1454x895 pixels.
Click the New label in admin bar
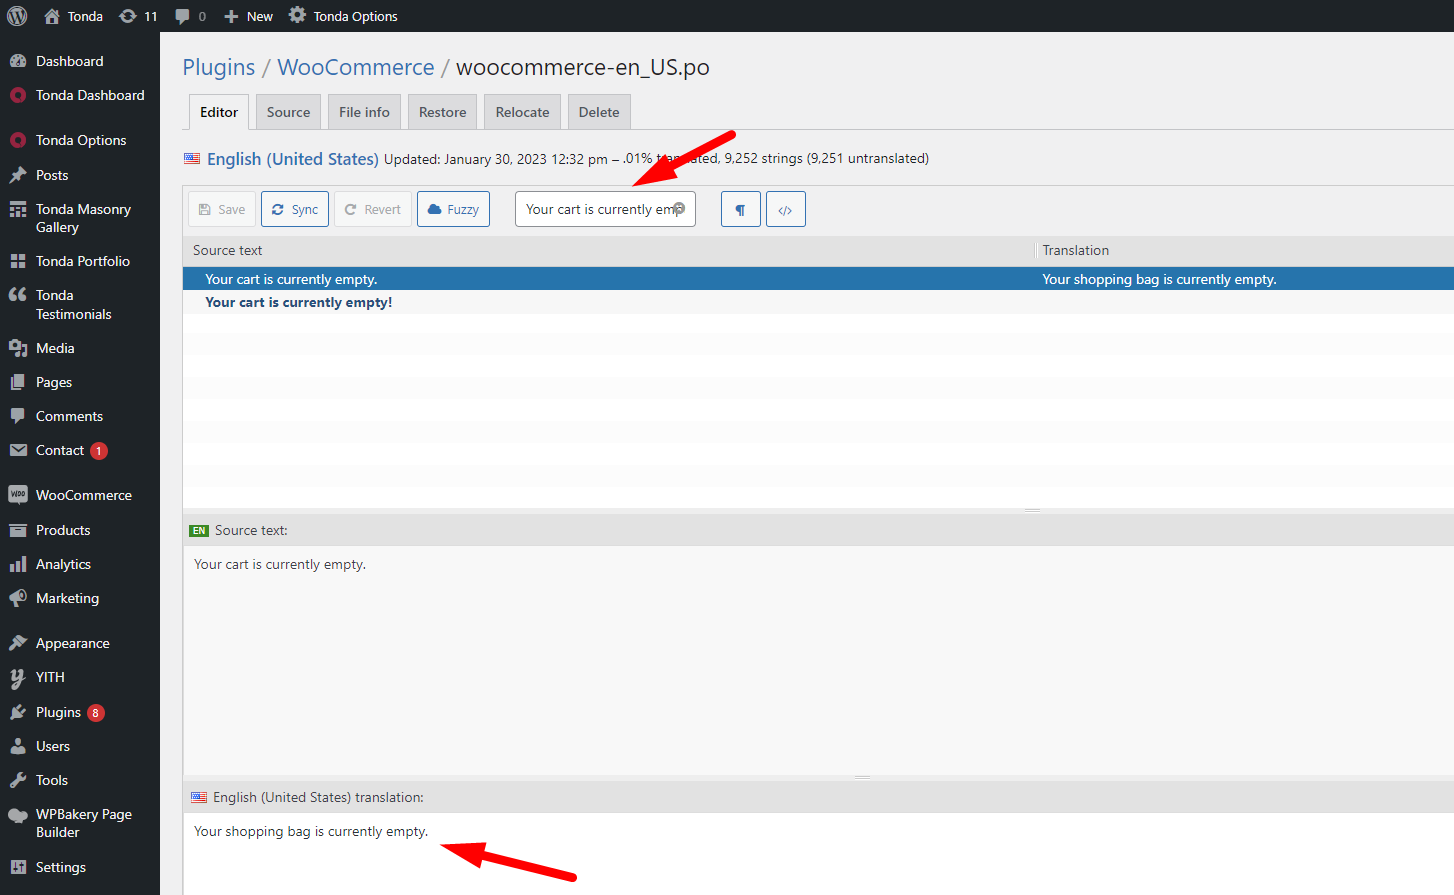coord(260,16)
